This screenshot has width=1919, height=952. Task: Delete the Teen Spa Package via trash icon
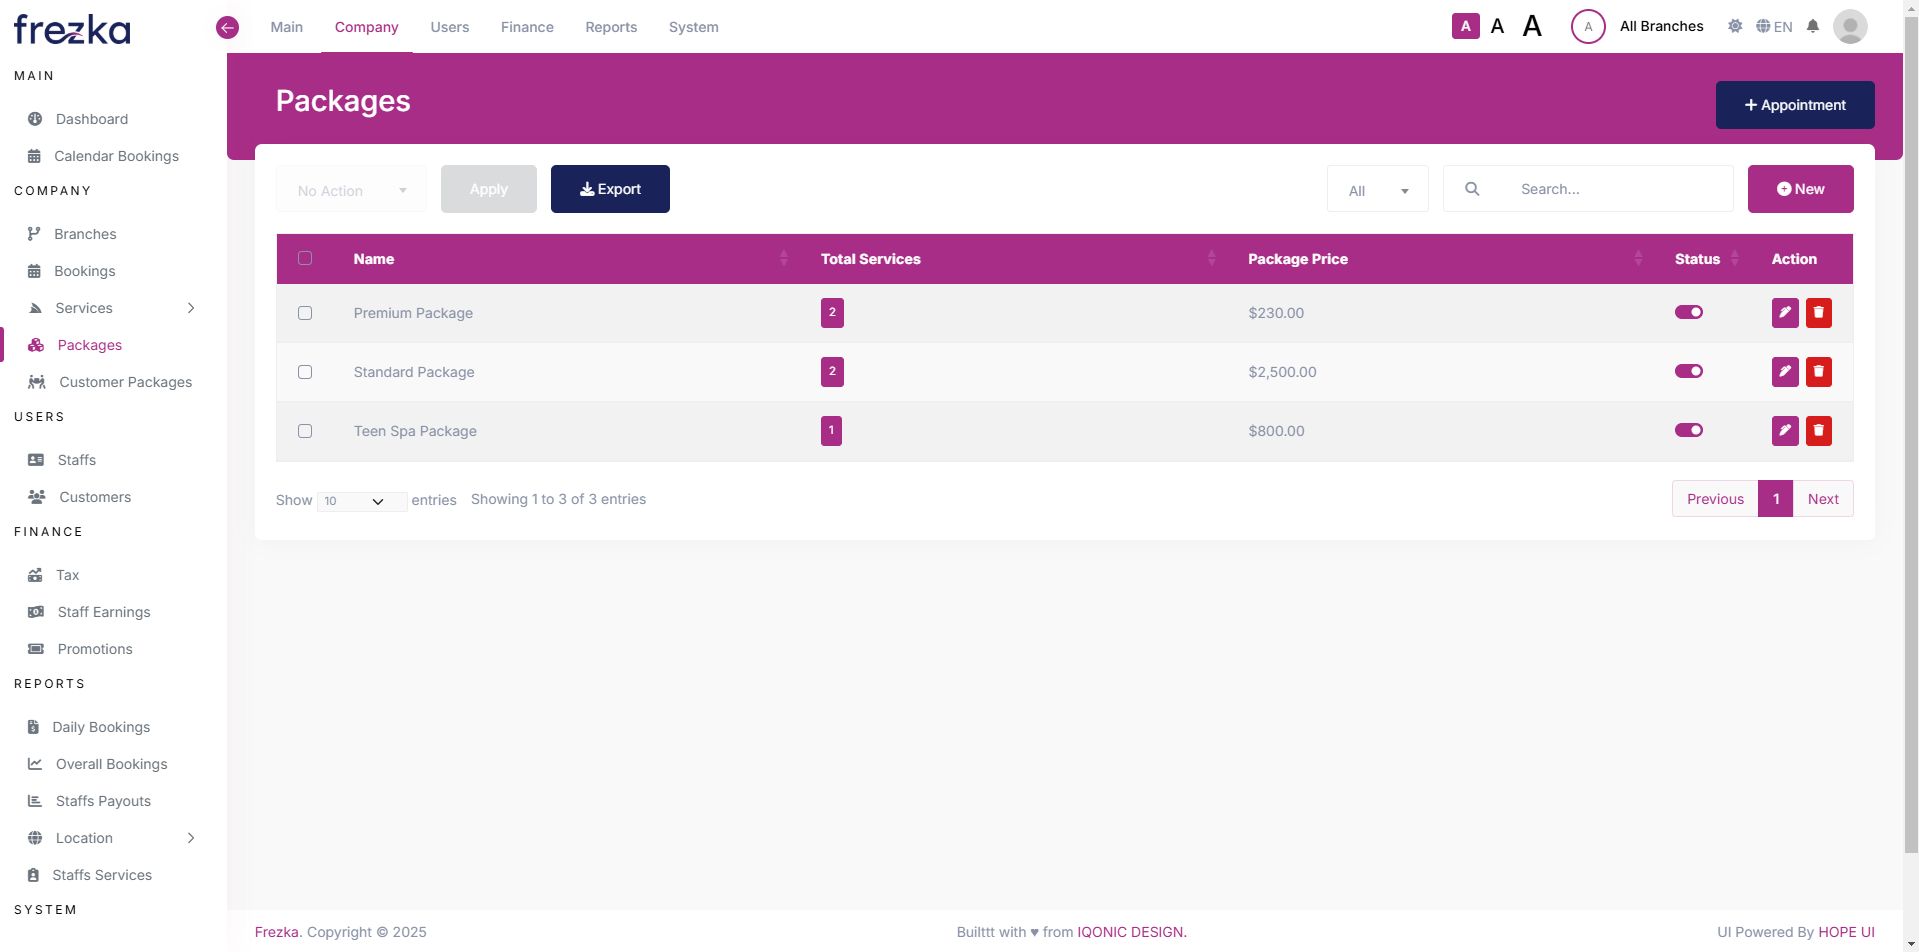(1818, 430)
